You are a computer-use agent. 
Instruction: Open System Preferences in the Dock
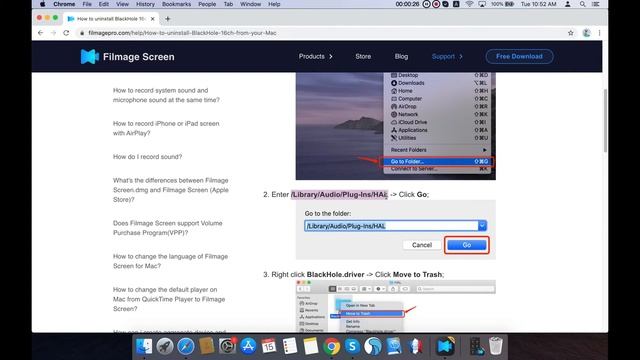(227, 346)
